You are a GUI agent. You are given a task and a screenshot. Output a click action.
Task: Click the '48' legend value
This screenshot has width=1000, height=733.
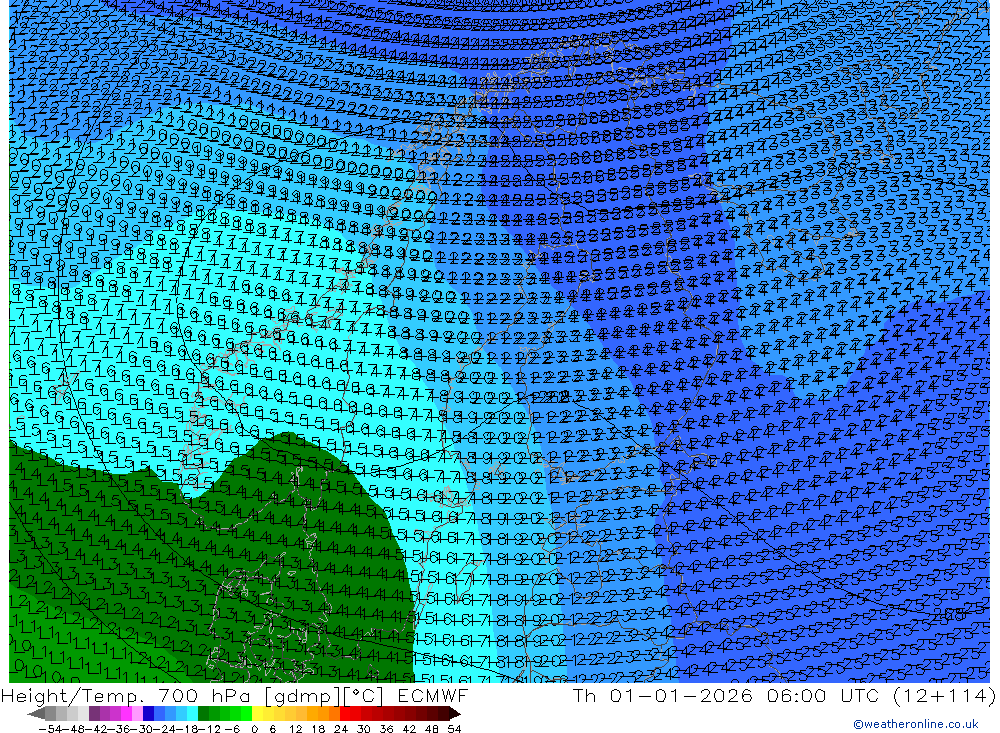click(432, 729)
